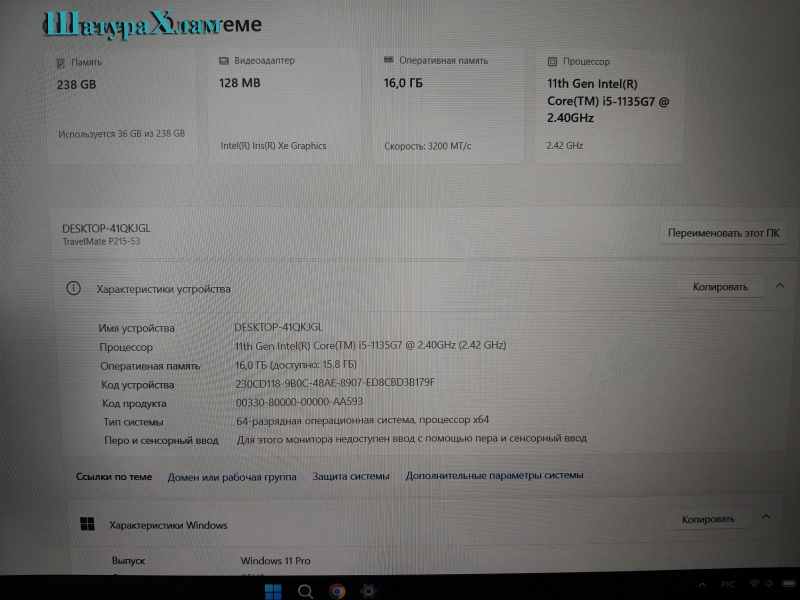Open Дополнительные параметры системы link

click(494, 475)
